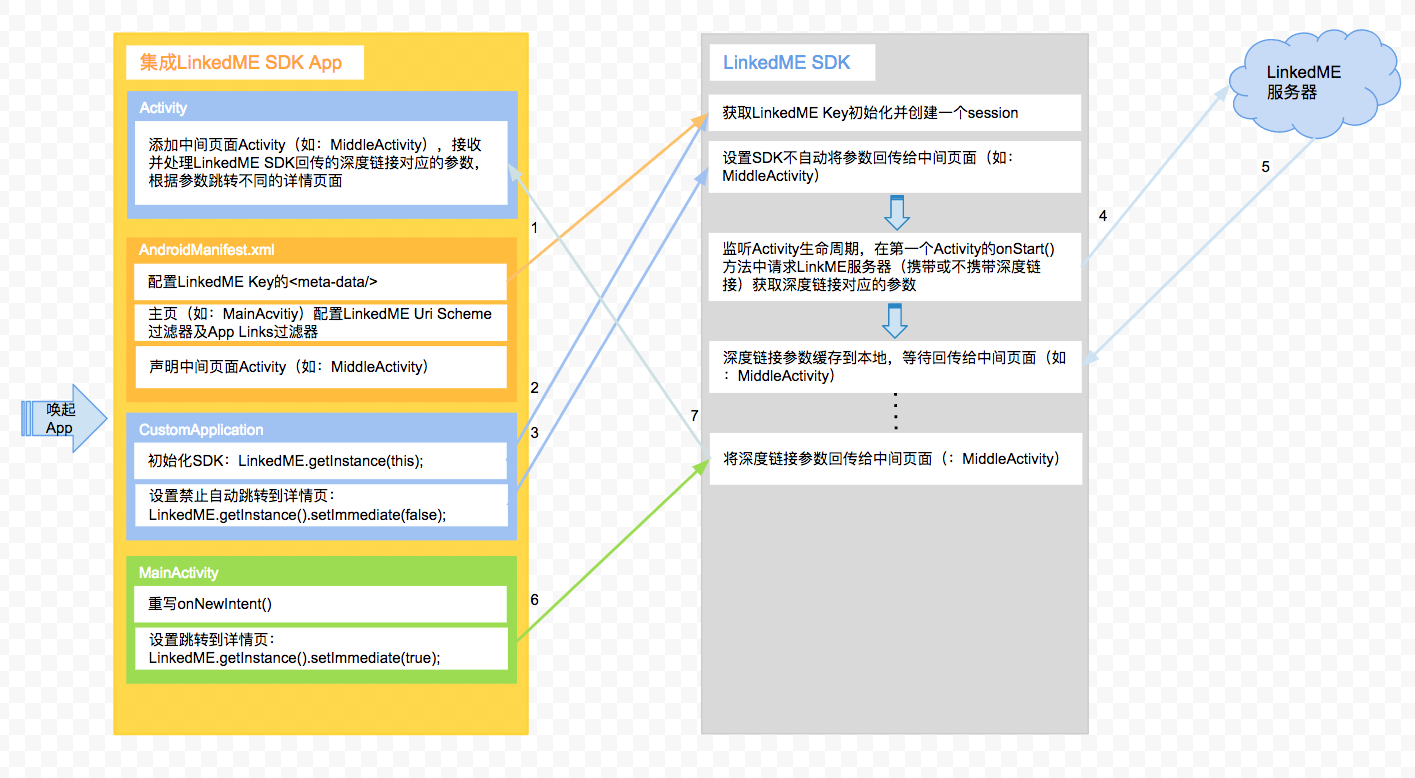Click the MainActivity section header
The image size is (1415, 778).
[x=178, y=573]
